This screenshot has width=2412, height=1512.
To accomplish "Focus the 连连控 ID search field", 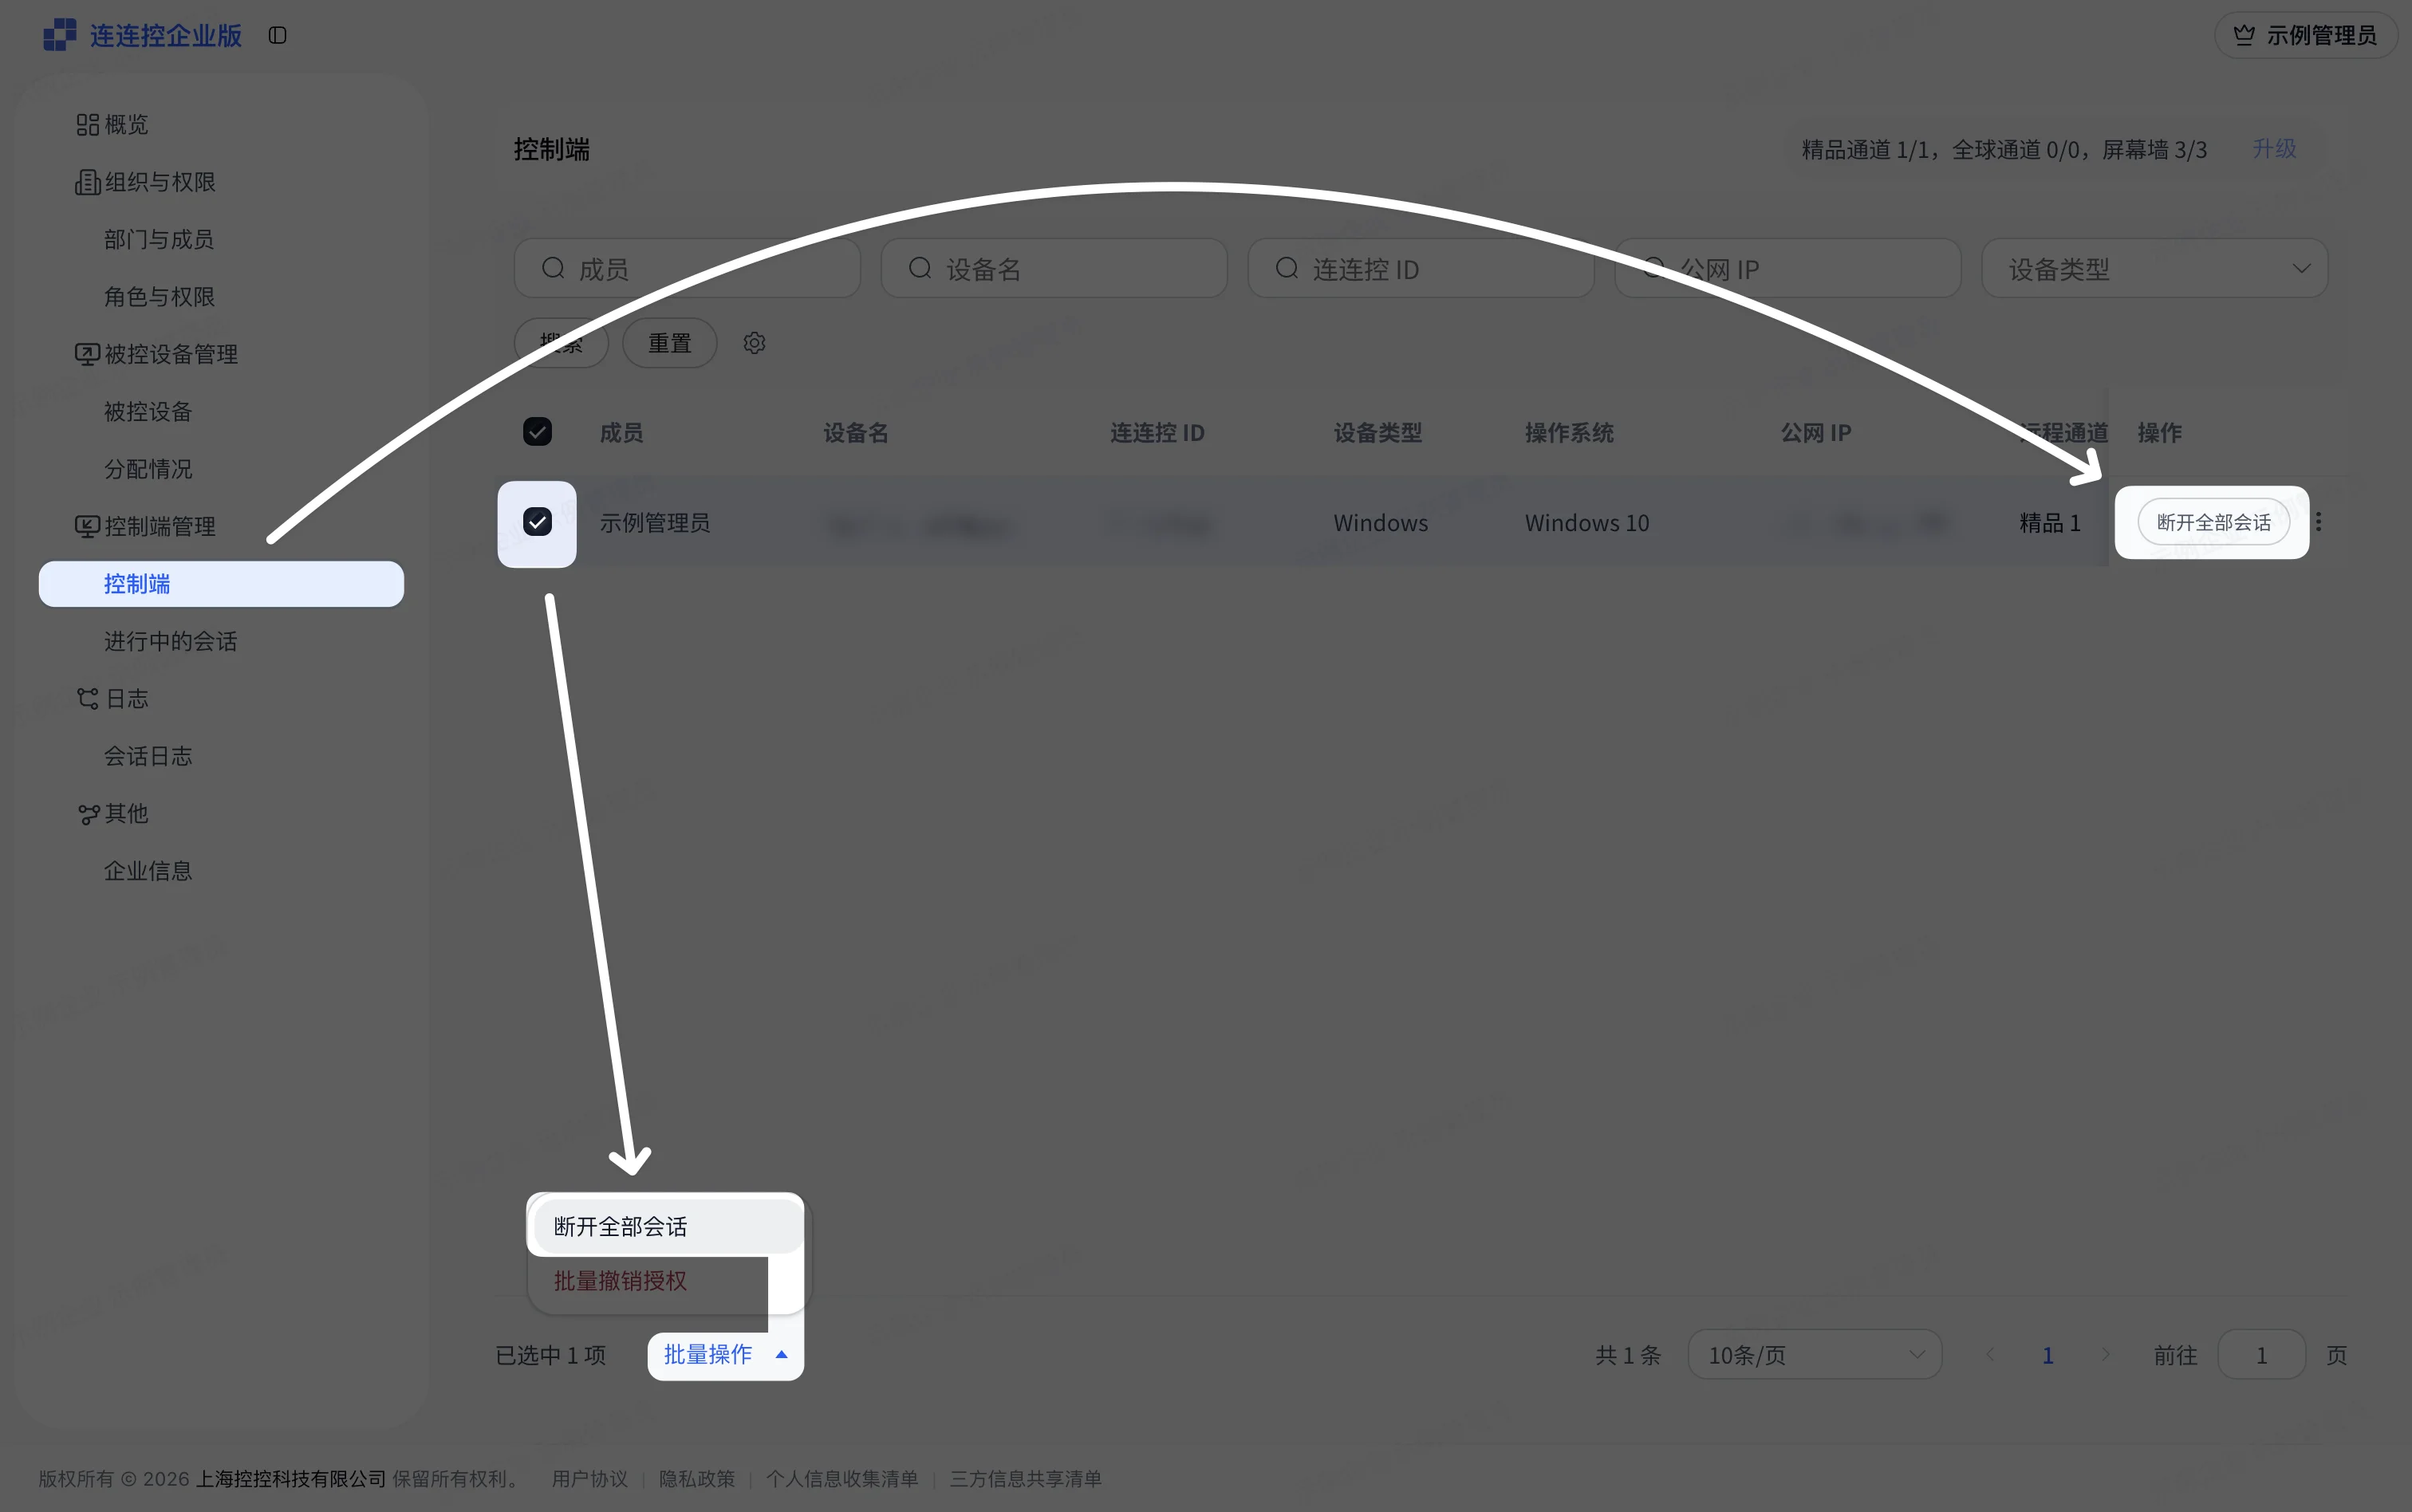I will click(1421, 268).
